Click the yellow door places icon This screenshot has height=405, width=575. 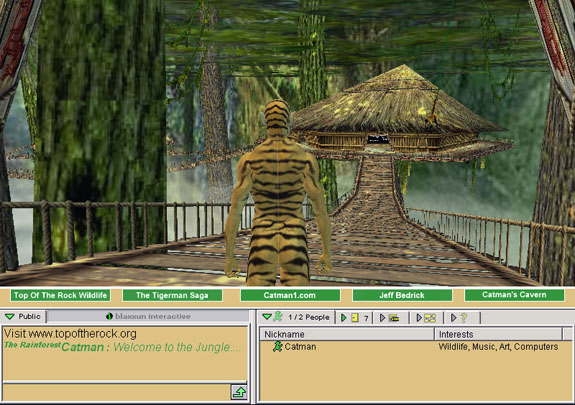tap(355, 318)
